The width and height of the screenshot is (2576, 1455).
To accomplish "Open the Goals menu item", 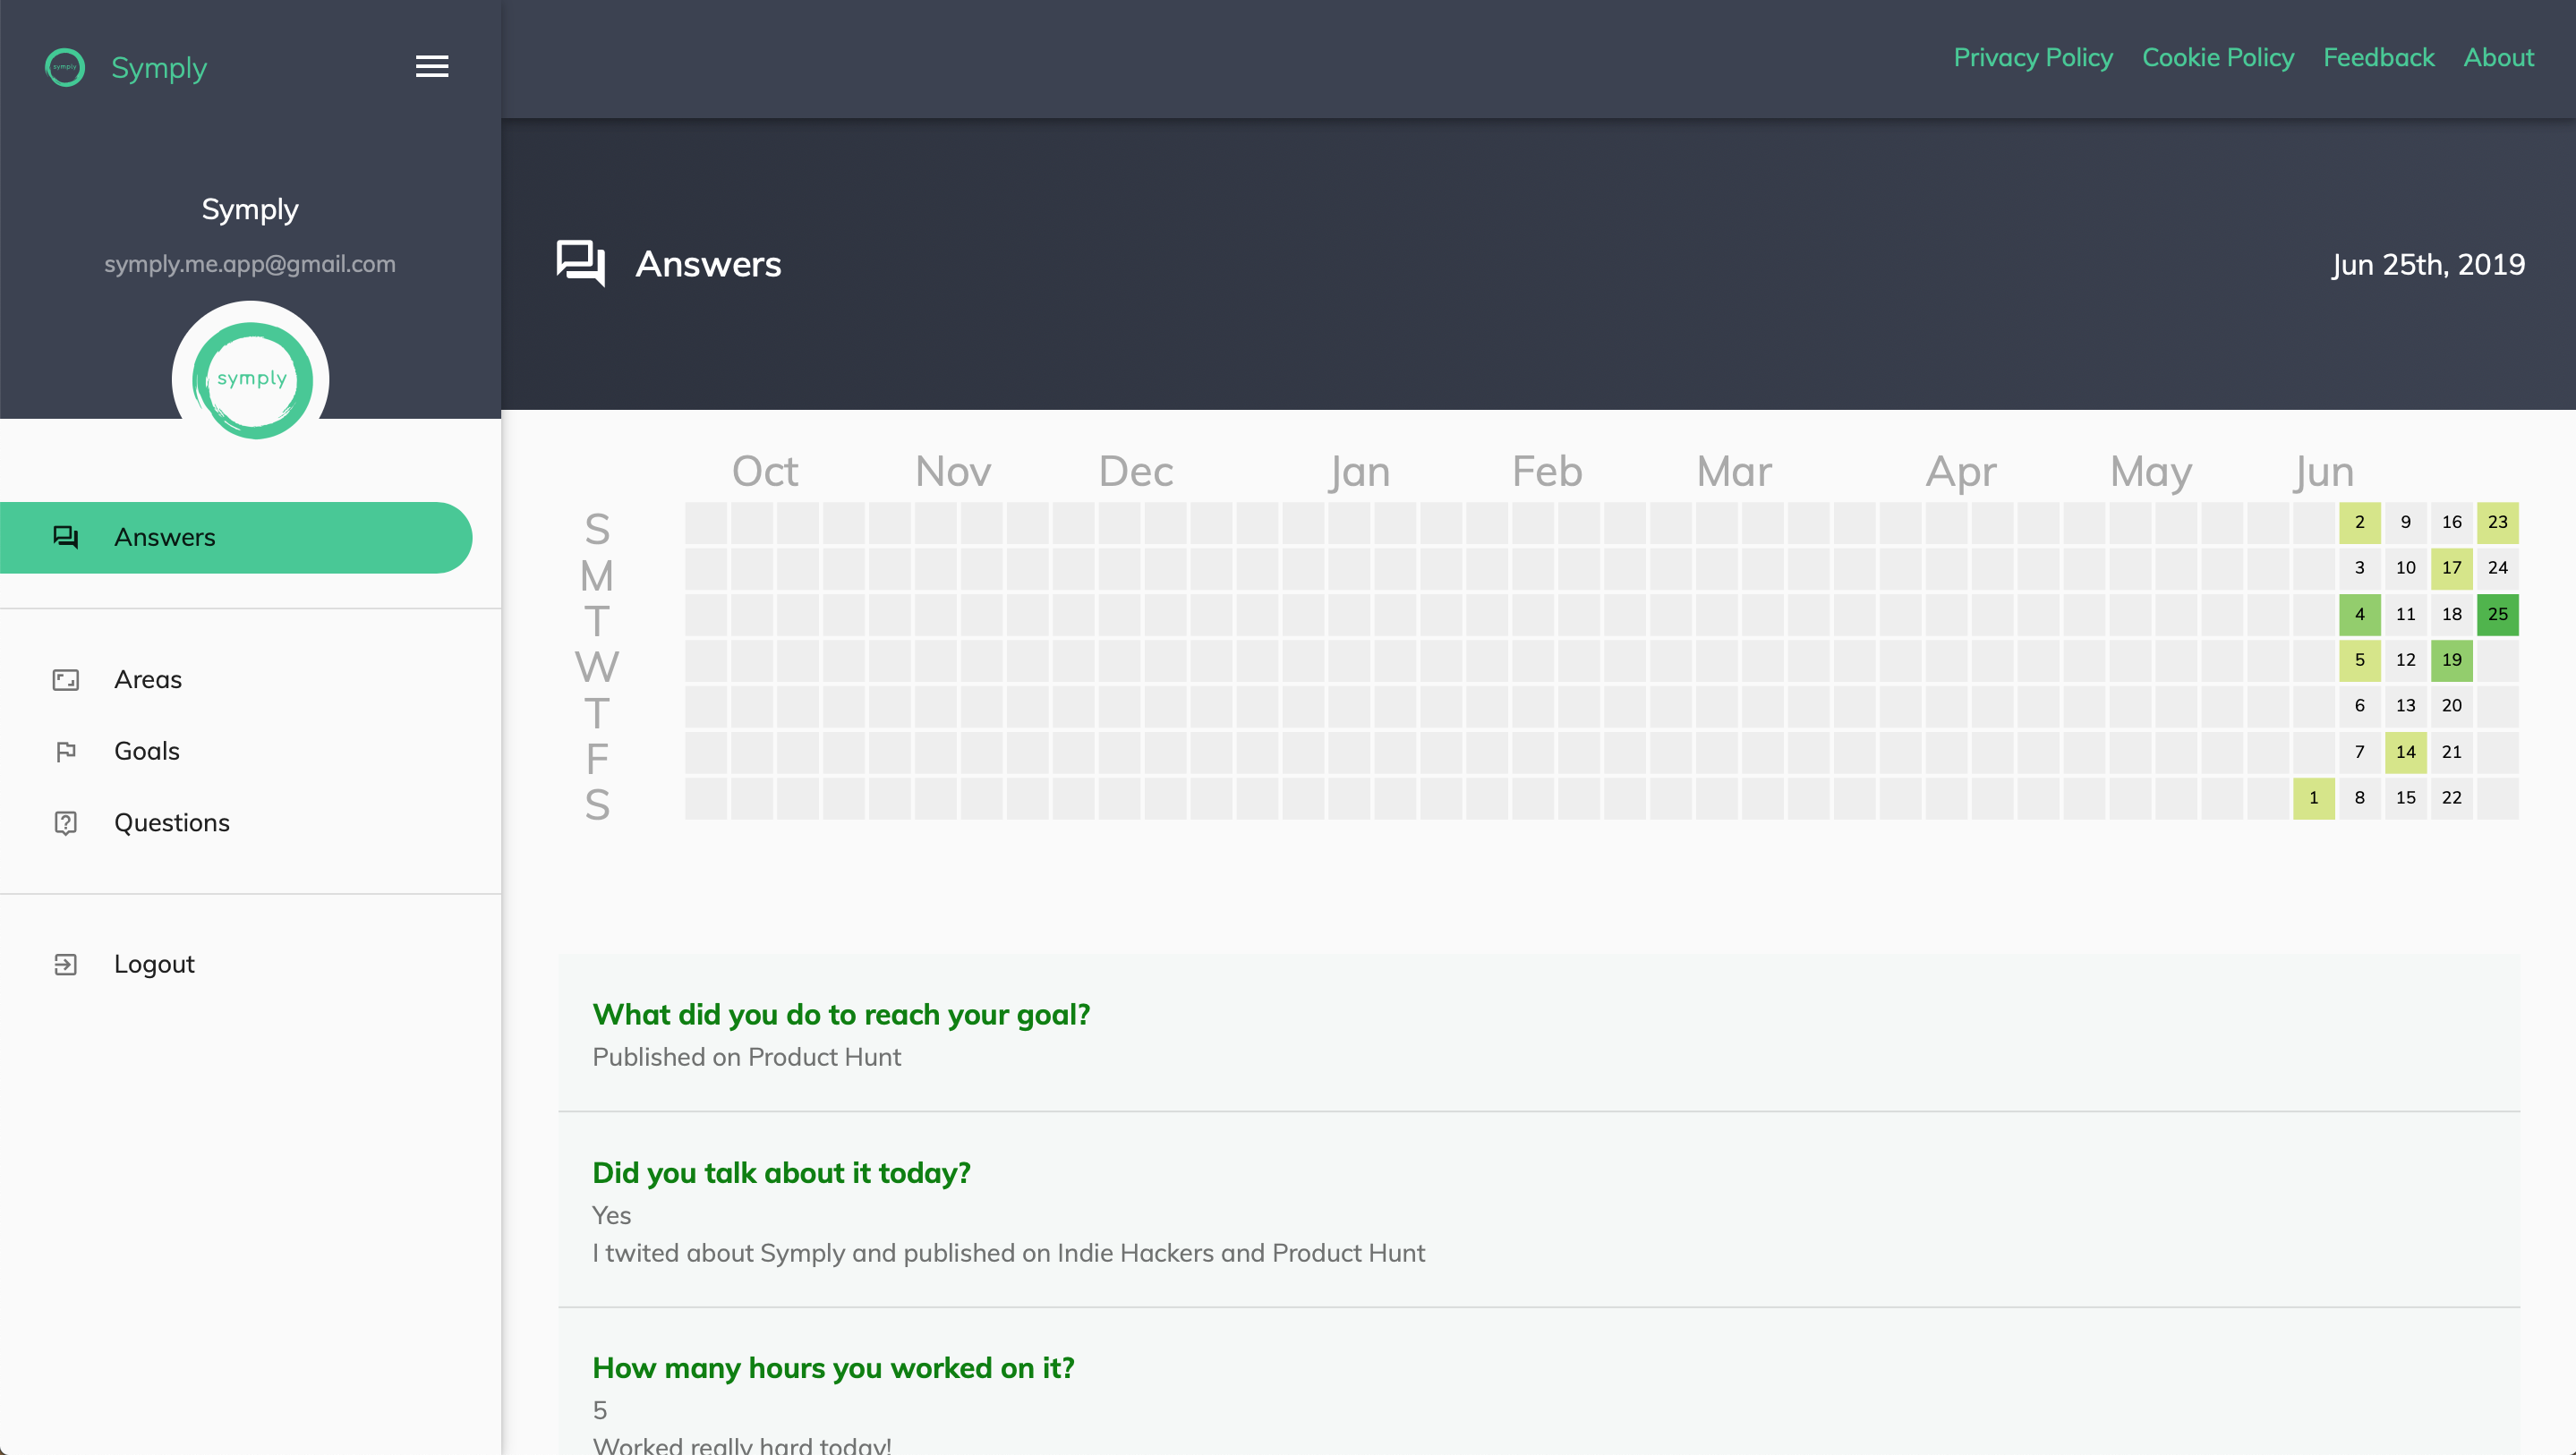I will point(147,751).
